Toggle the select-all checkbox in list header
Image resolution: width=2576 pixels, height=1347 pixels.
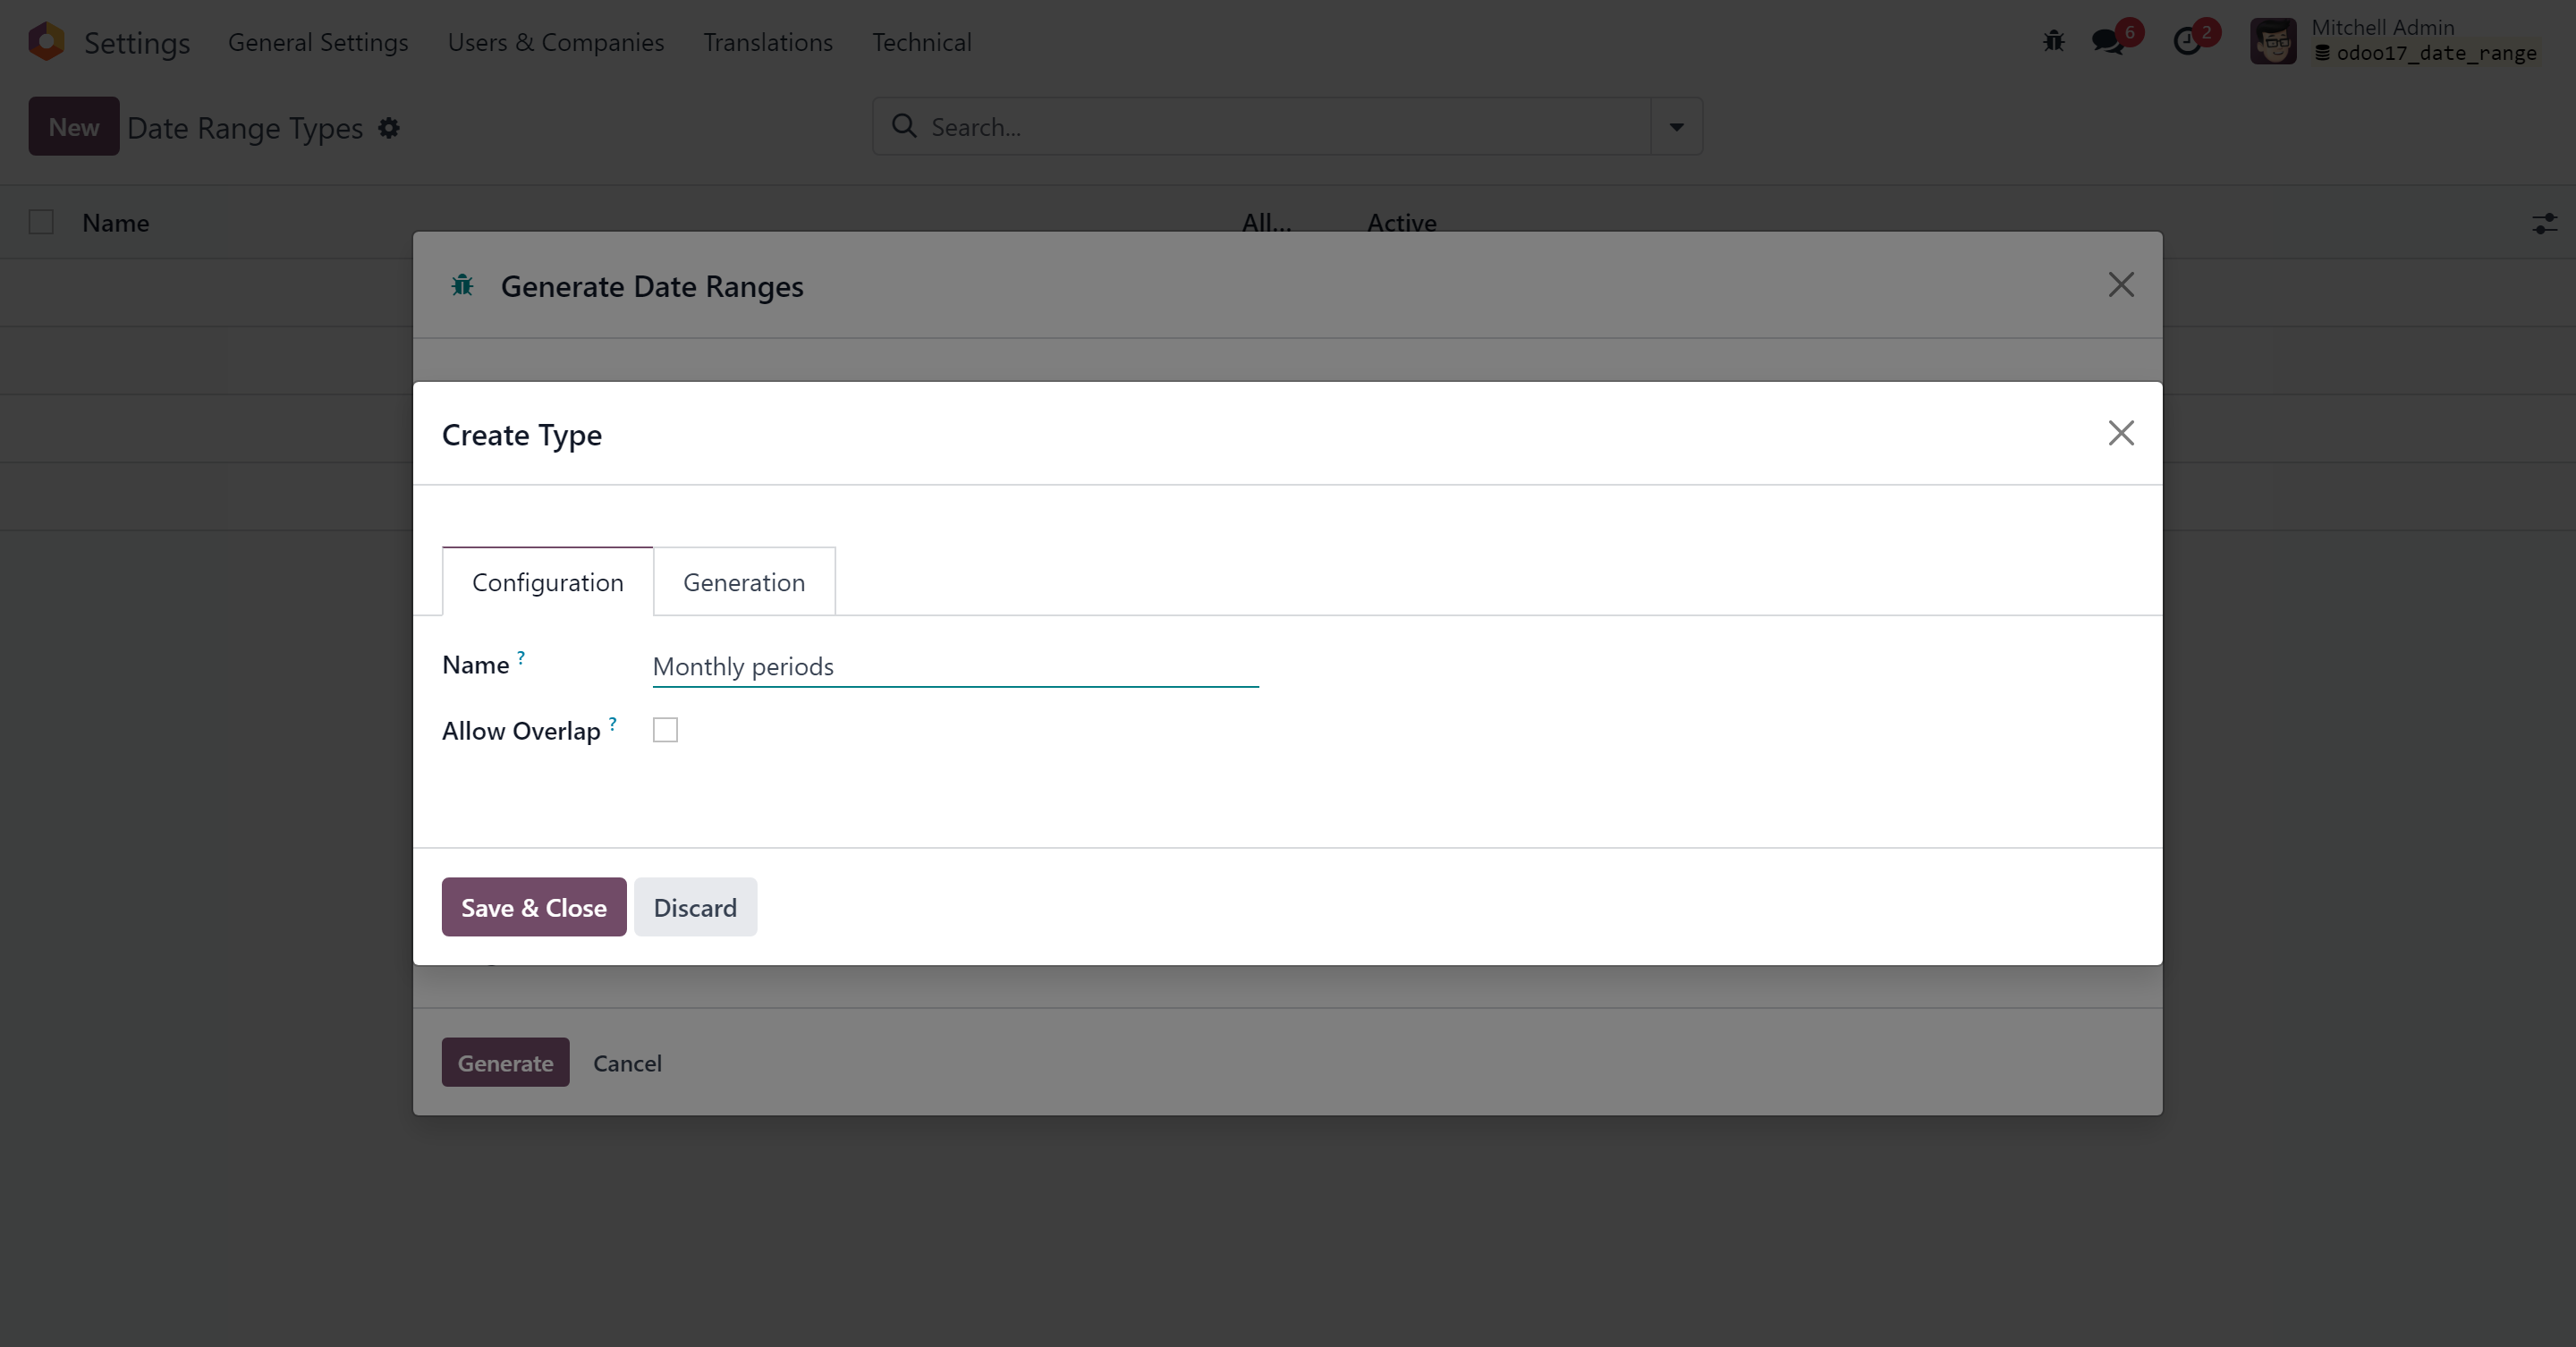click(41, 222)
